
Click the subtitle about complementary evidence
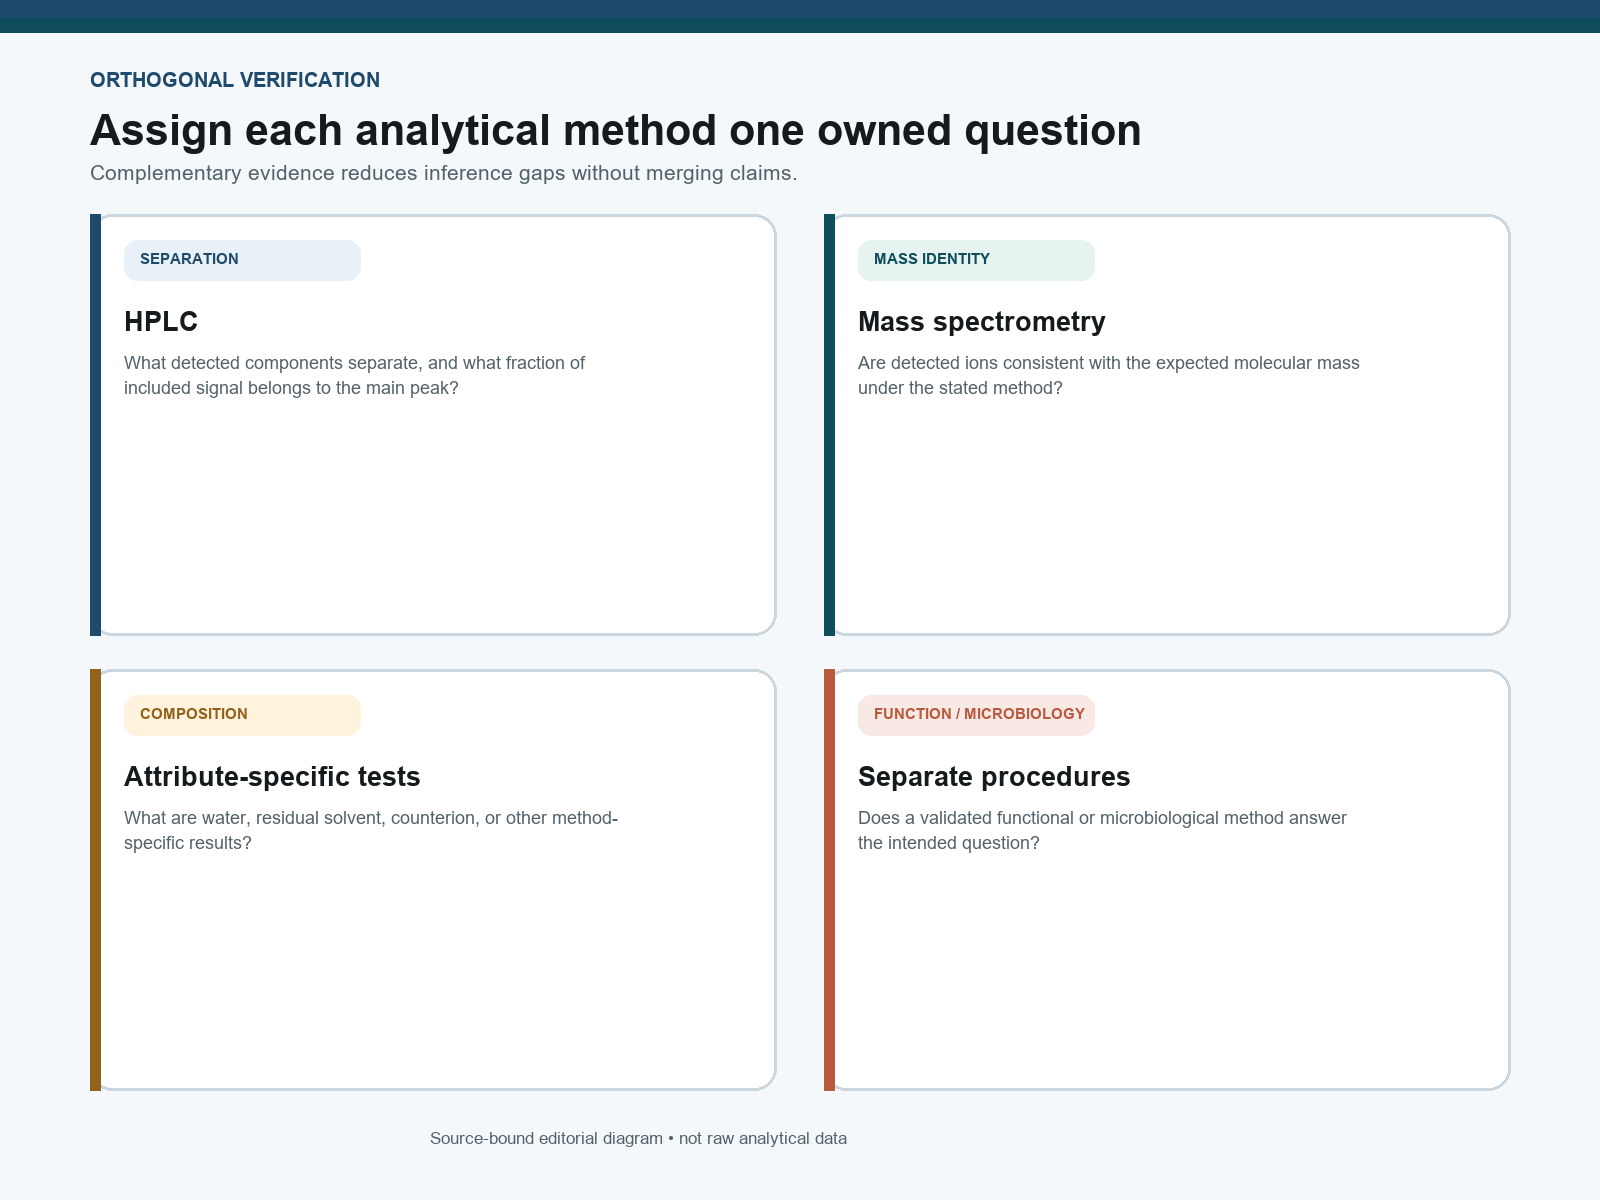tap(444, 173)
